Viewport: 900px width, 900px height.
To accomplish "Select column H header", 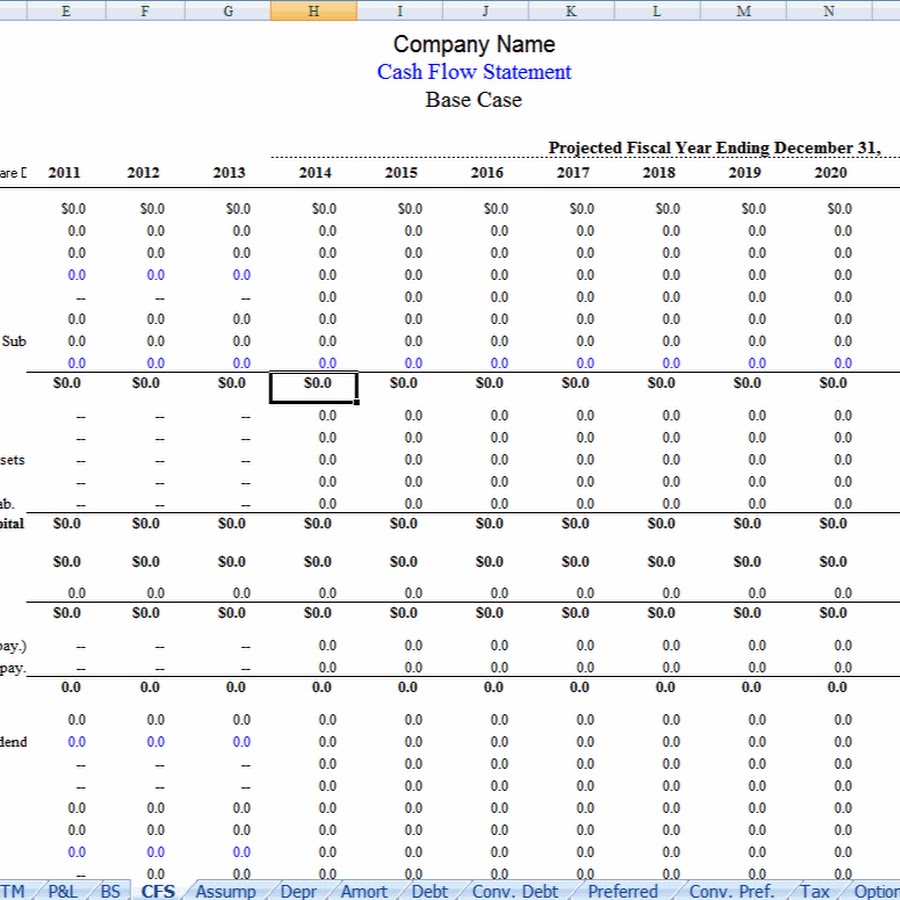I will click(313, 10).
